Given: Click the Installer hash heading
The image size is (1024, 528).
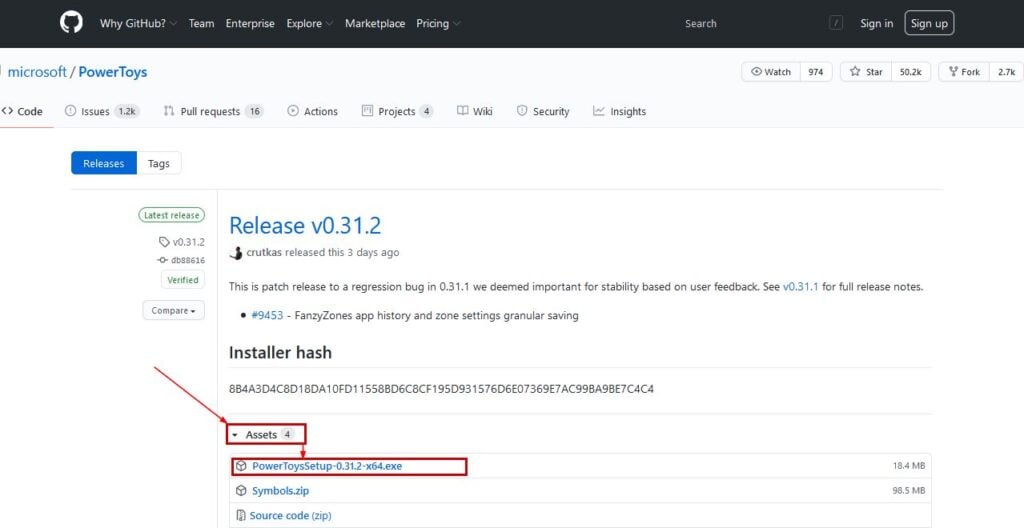Looking at the screenshot, I should (280, 353).
